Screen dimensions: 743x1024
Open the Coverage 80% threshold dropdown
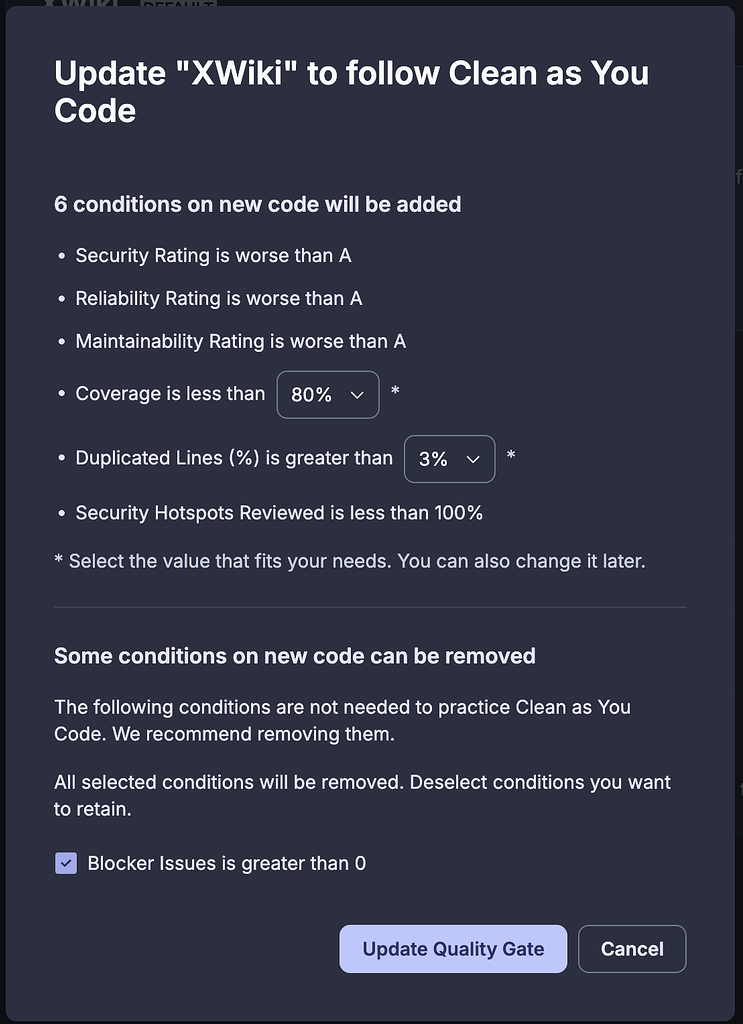pos(328,394)
